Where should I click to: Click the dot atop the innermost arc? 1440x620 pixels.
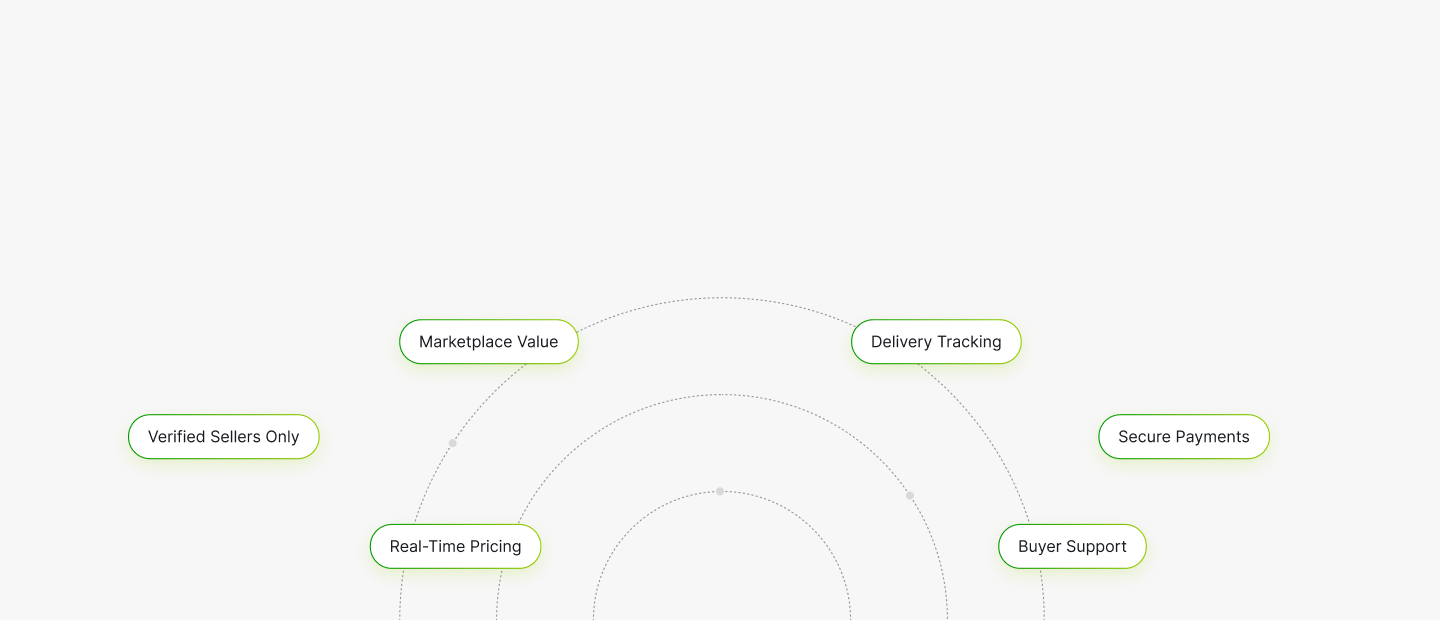(720, 491)
